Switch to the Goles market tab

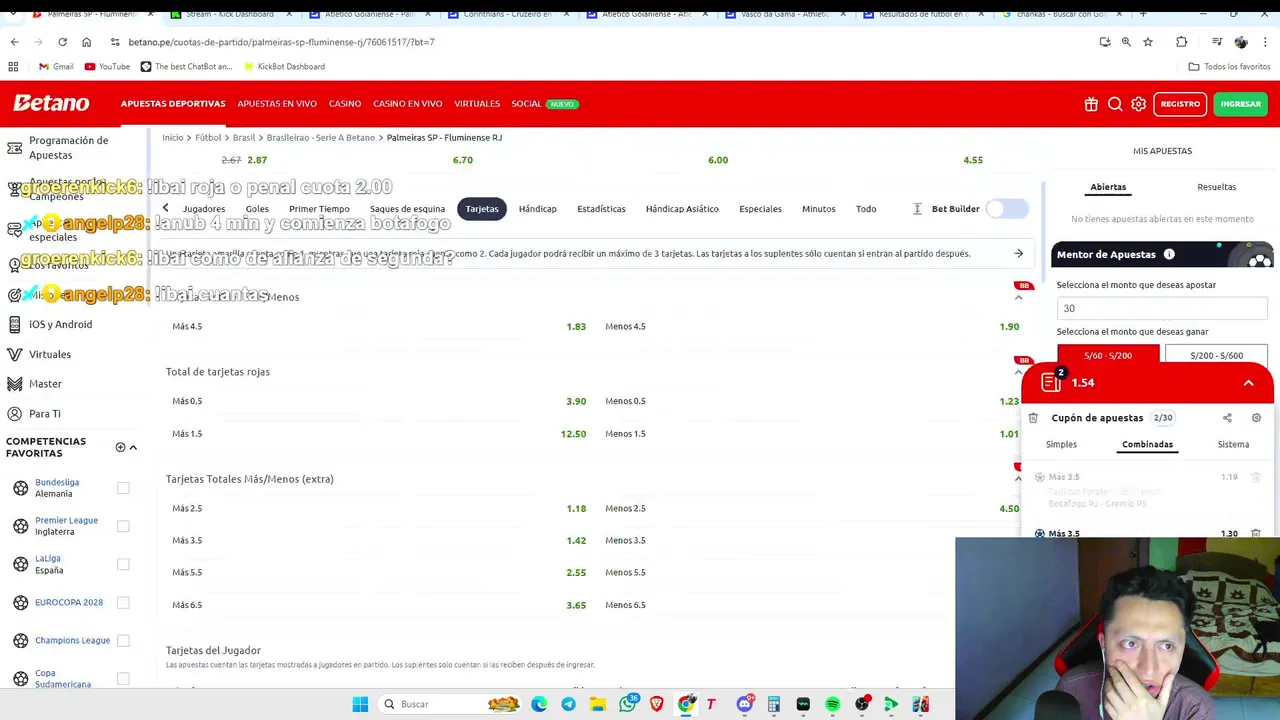click(257, 209)
